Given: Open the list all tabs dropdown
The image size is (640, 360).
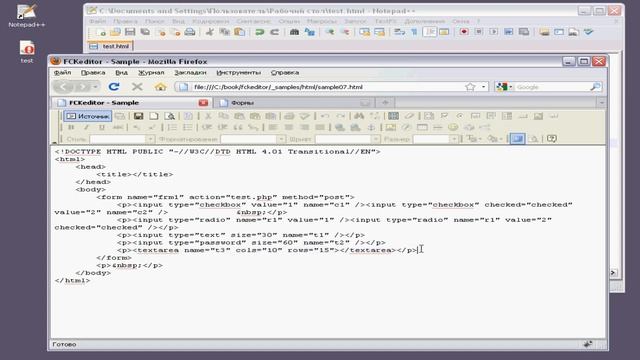Looking at the screenshot, I should tap(601, 103).
